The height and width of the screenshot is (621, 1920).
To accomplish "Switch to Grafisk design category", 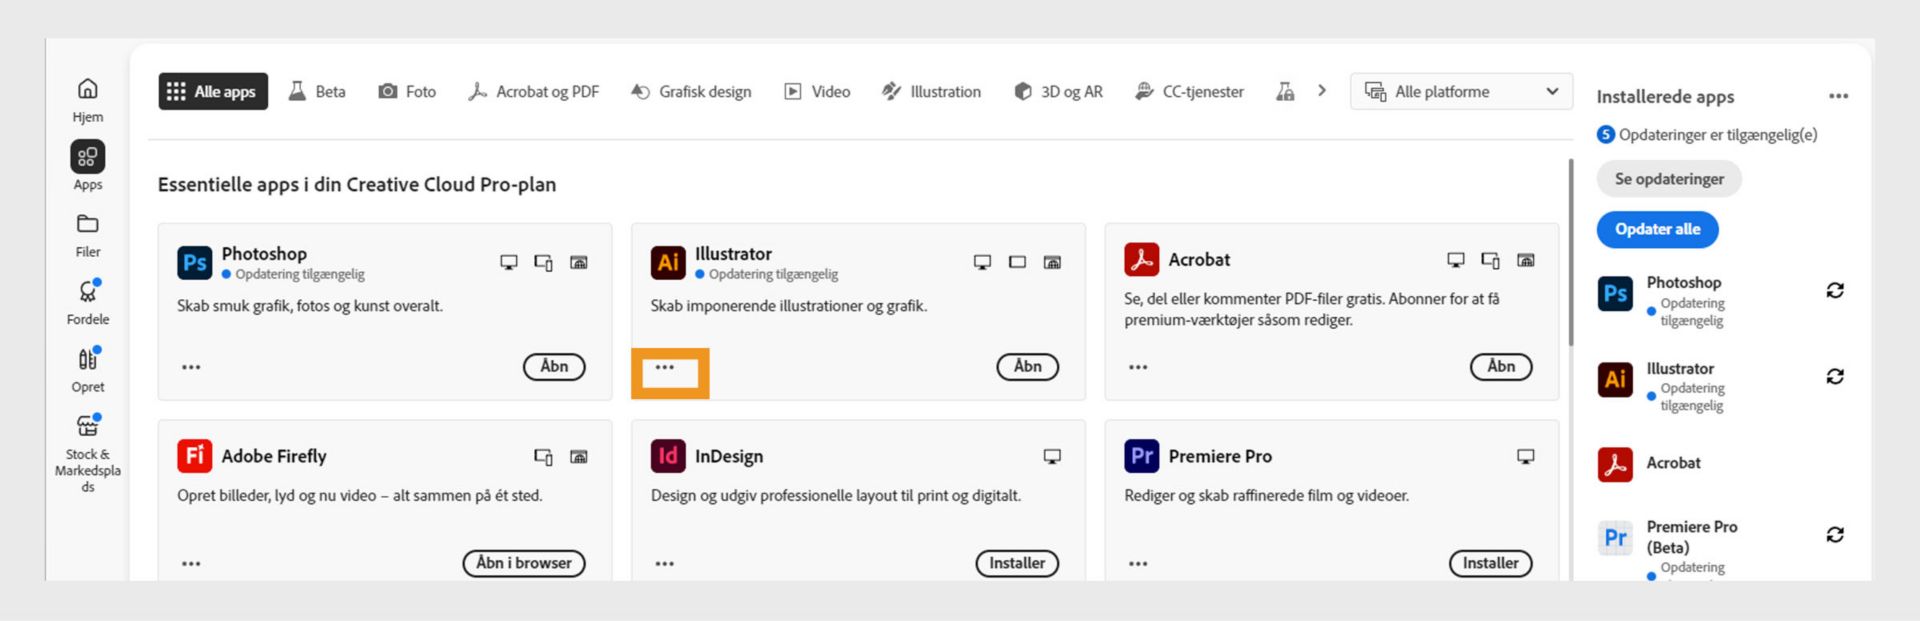I will [691, 91].
